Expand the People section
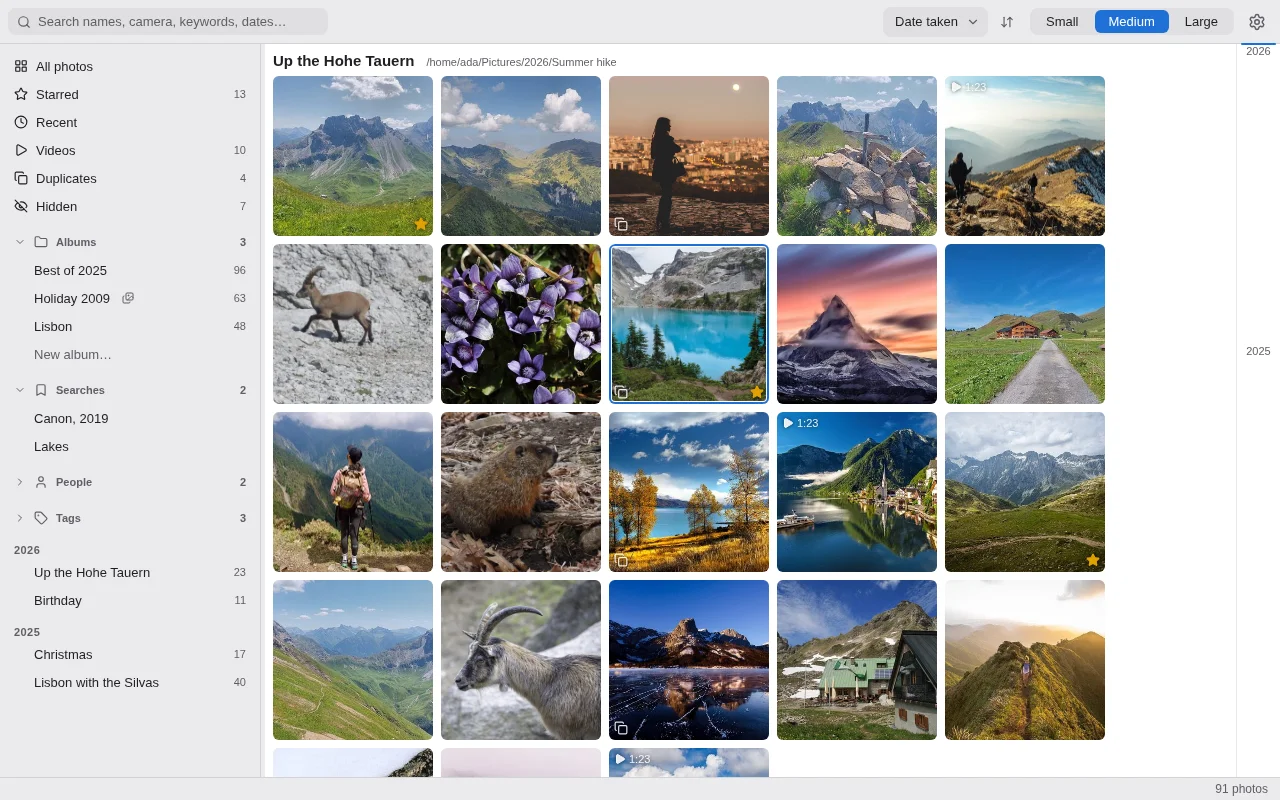The image size is (1280, 800). (20, 482)
